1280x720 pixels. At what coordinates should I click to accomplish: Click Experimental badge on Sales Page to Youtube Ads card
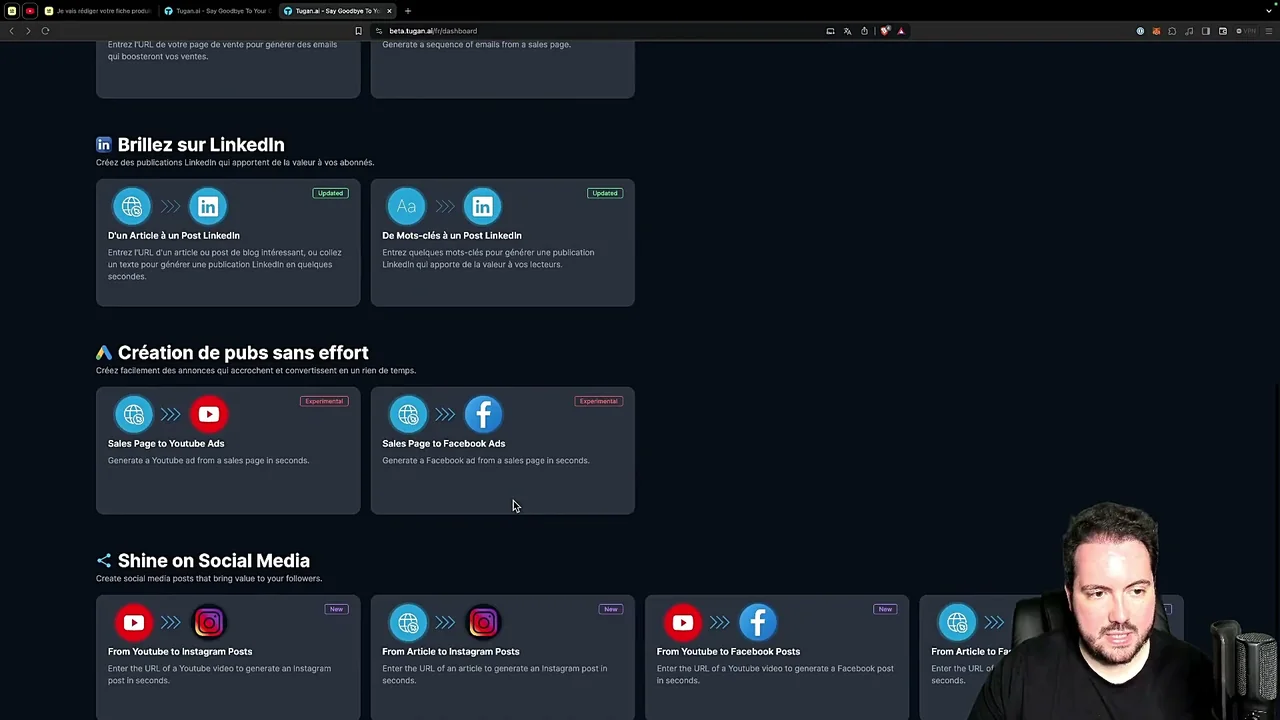pyautogui.click(x=324, y=401)
